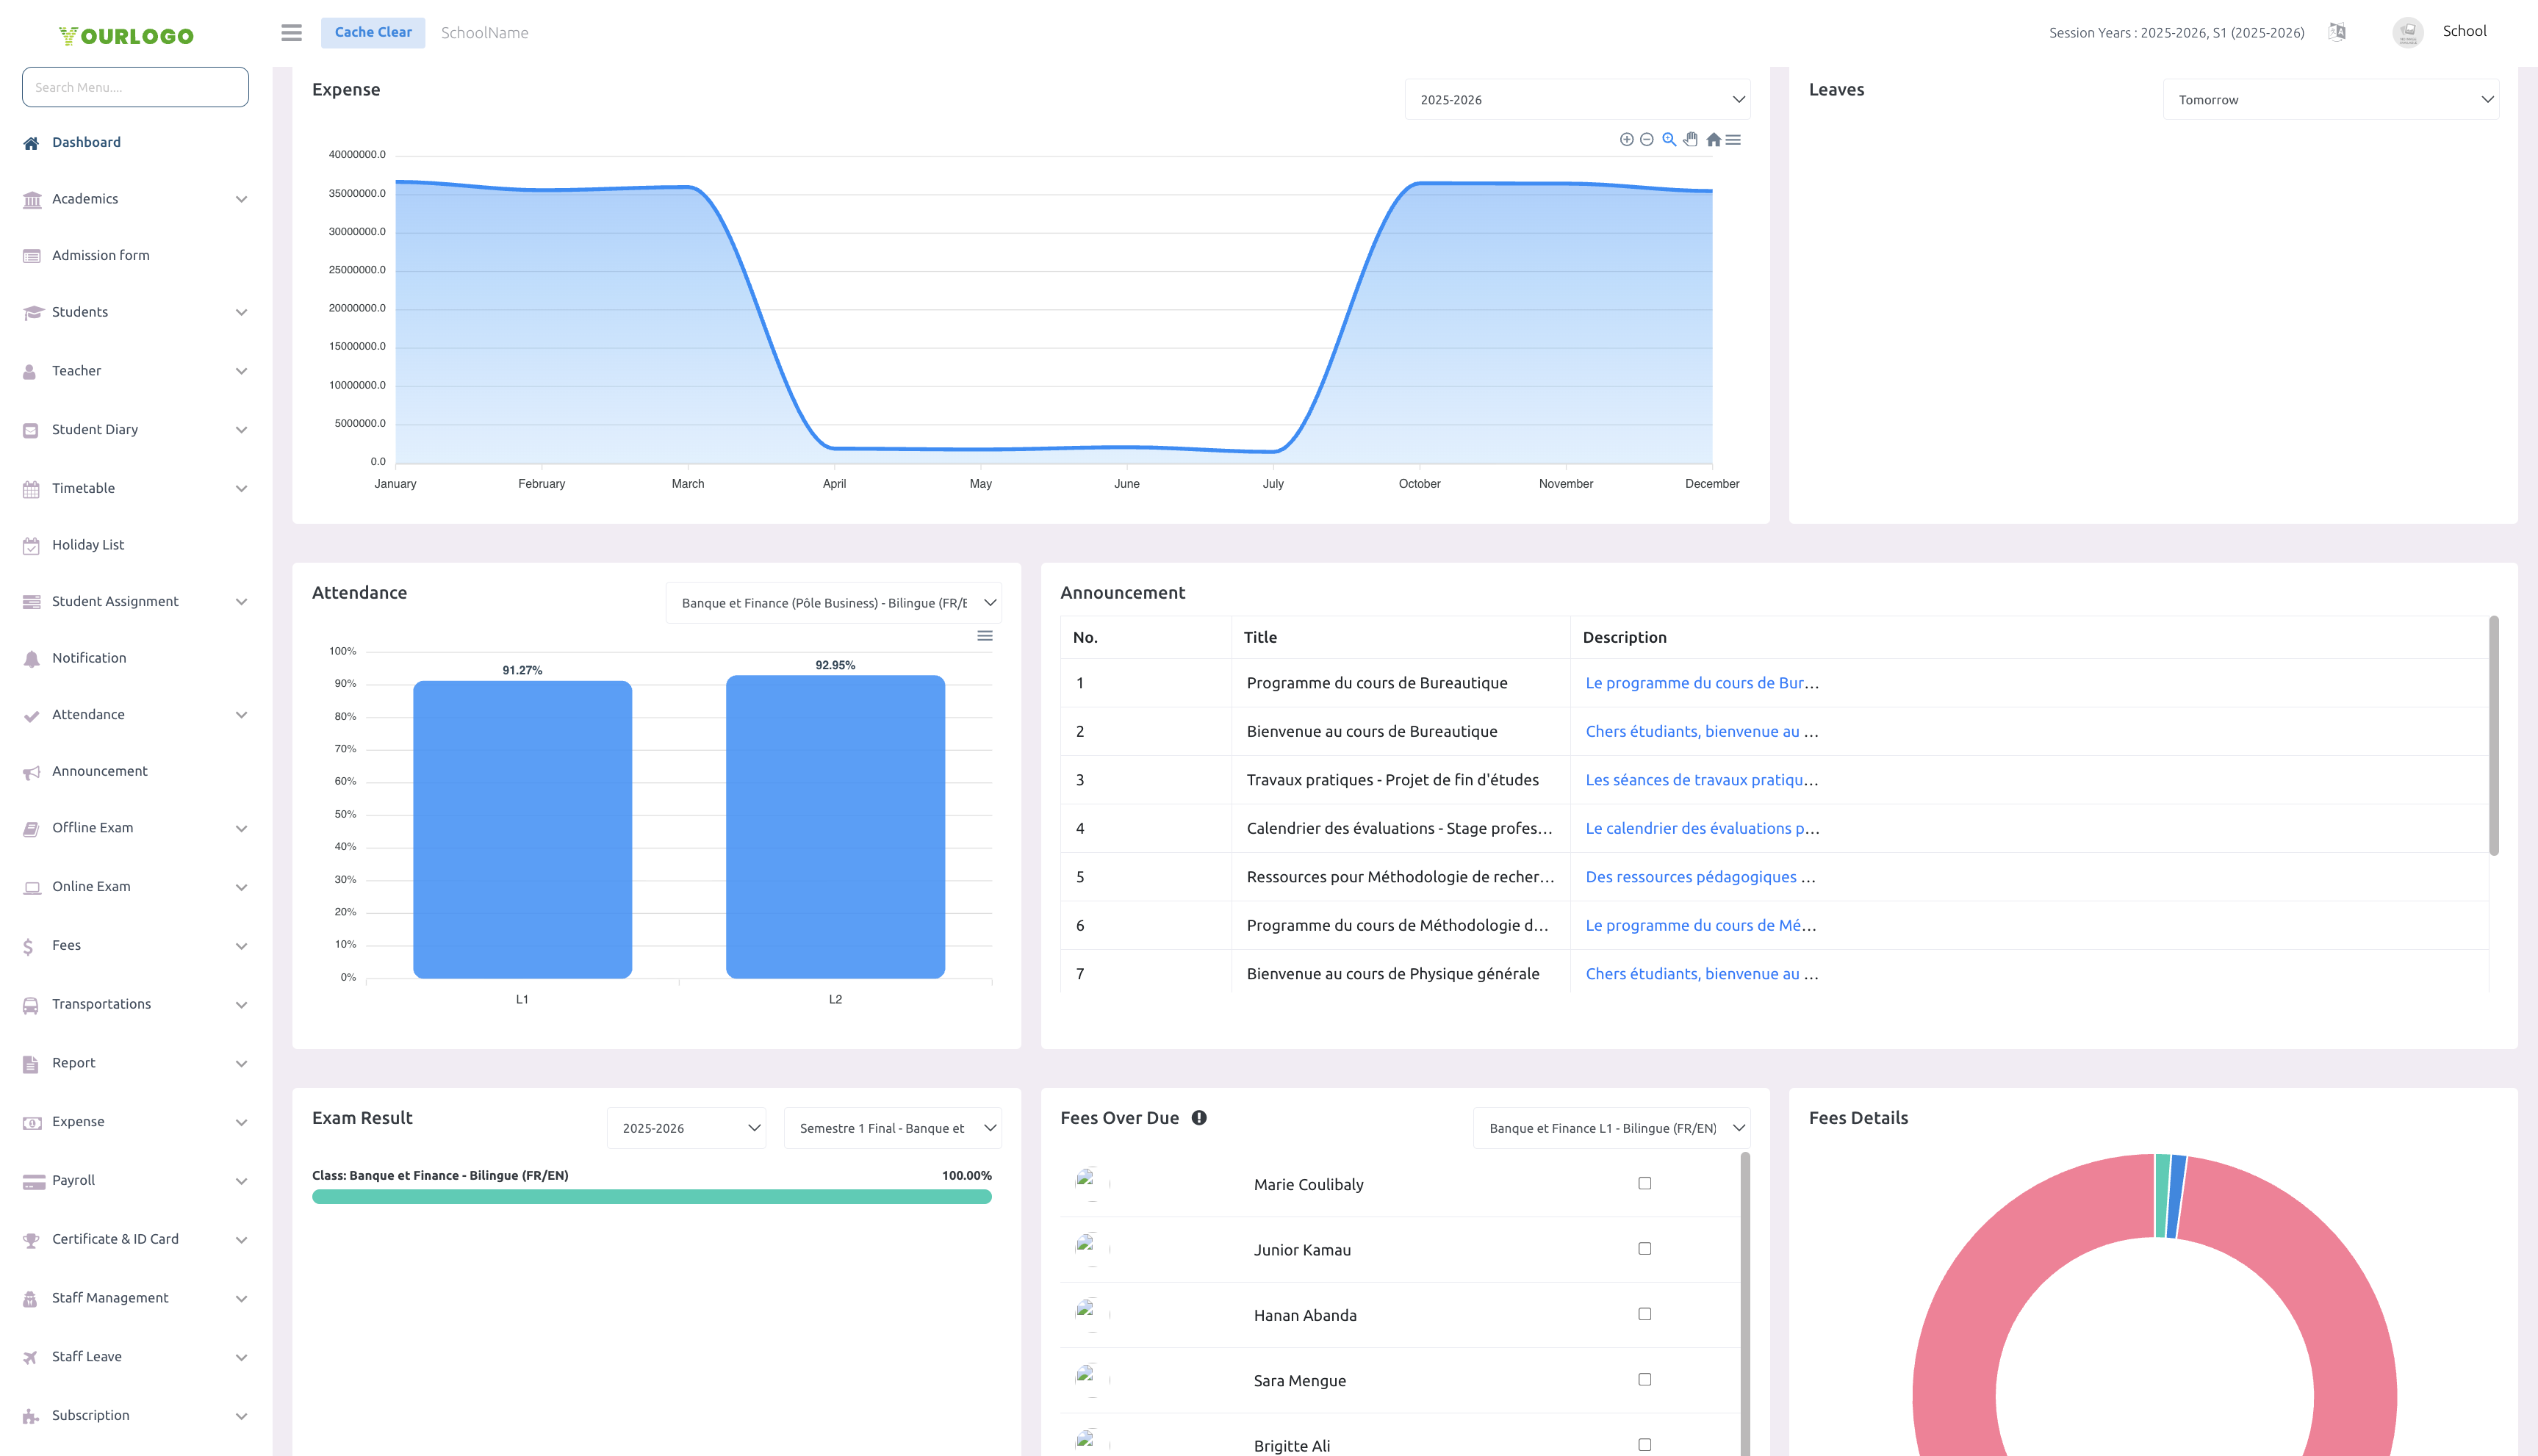Viewport: 2538px width, 1456px height.
Task: Check the checkbox next to Marie Coulibaly
Action: click(1644, 1183)
